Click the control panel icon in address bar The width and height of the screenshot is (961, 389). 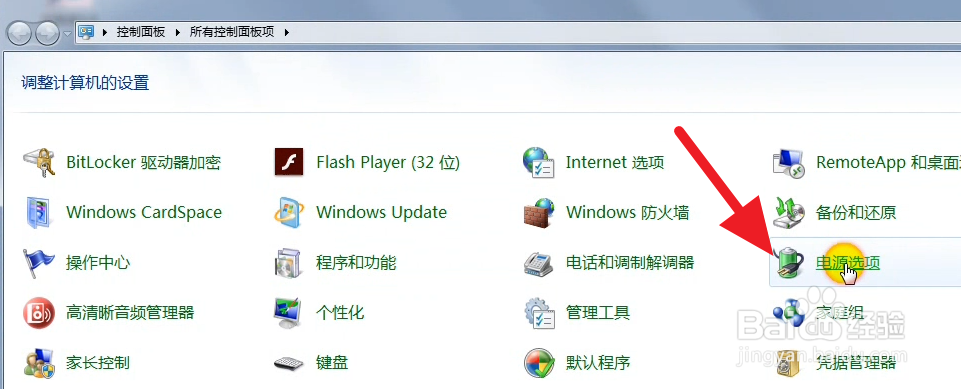pos(86,32)
